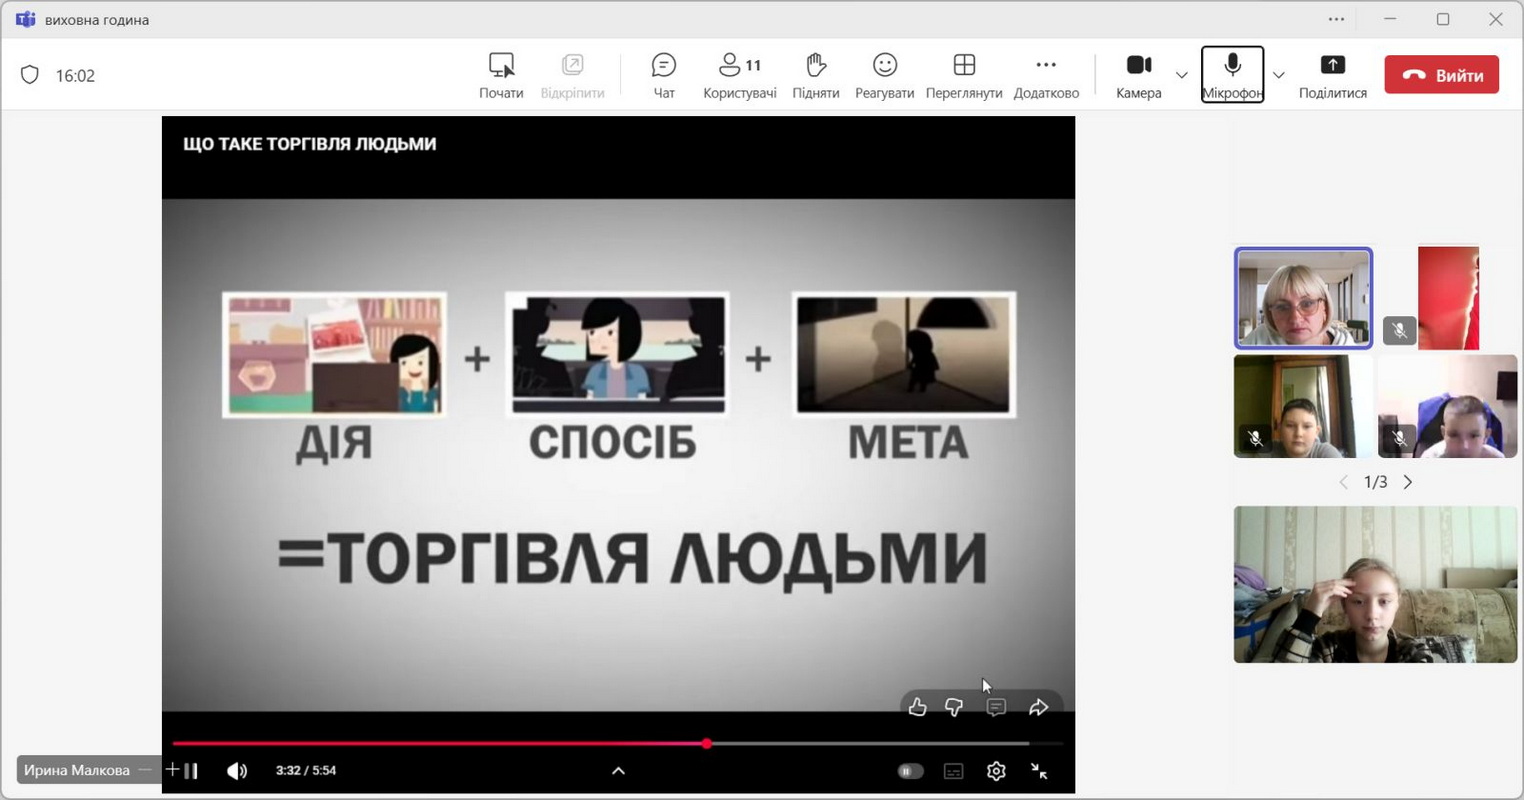Viewport: 1524px width, 800px height.
Task: Expand microphone options dropdown arrow
Action: point(1278,76)
